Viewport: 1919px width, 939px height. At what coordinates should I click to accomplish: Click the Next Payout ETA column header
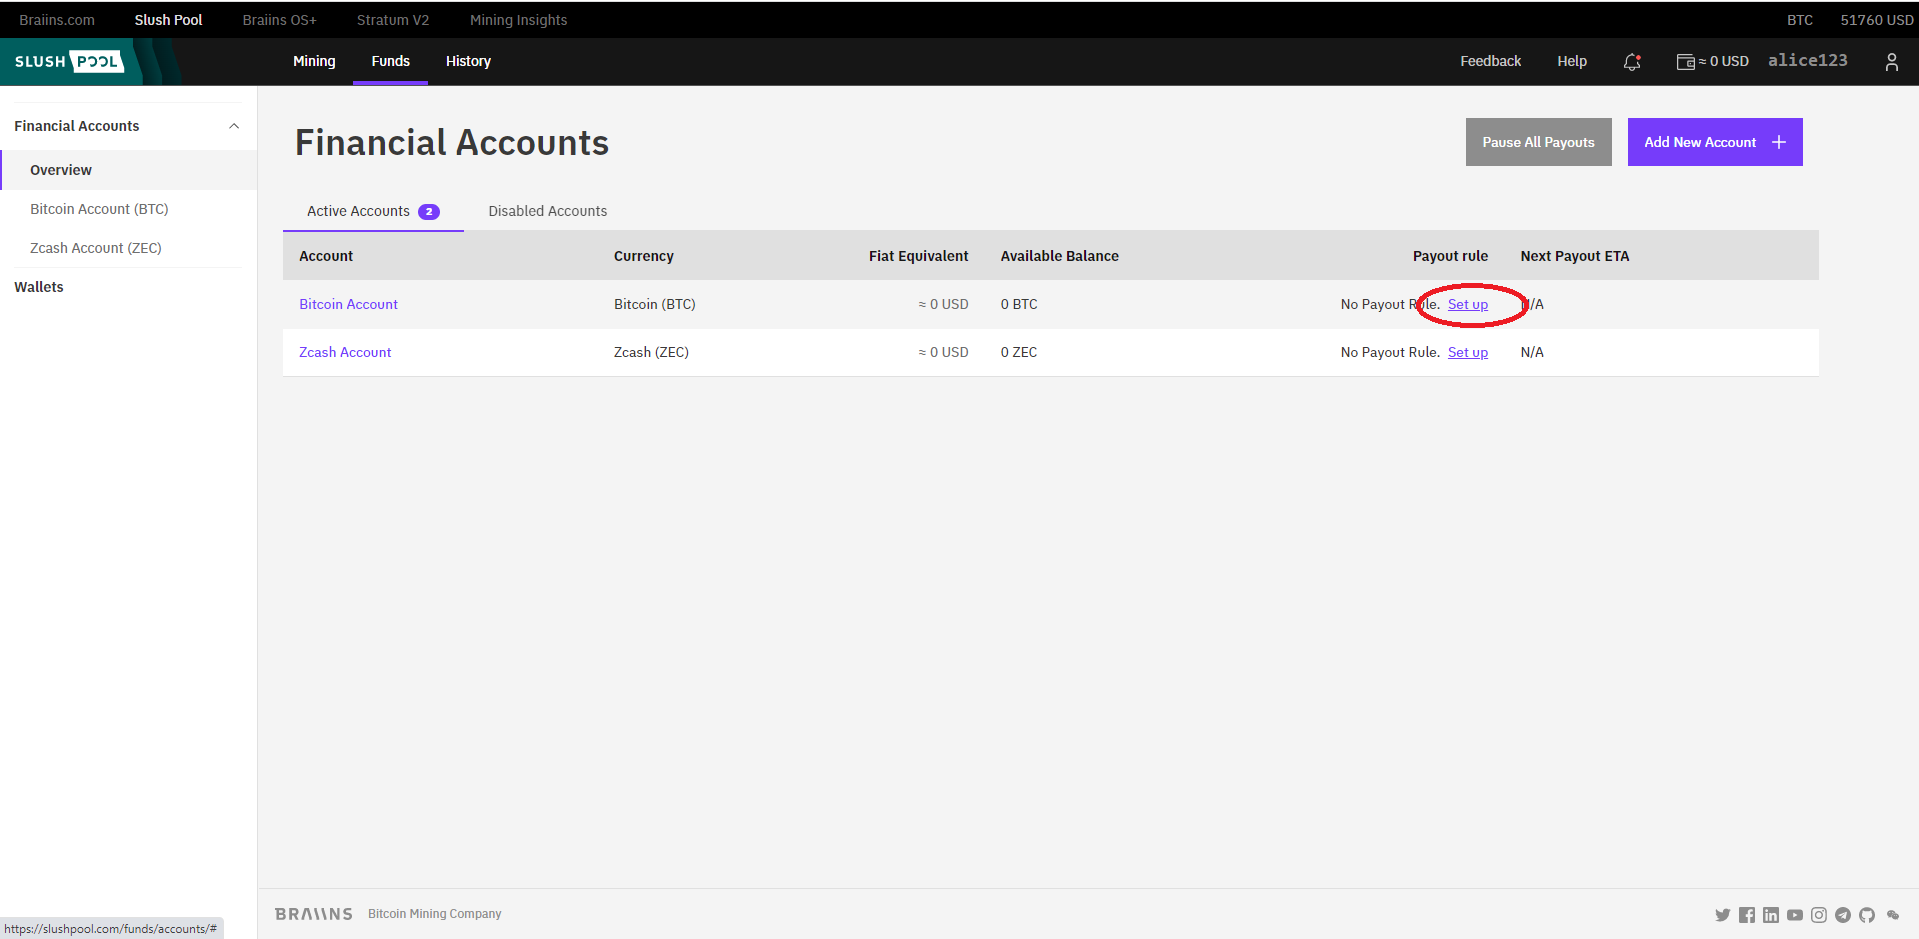click(x=1575, y=256)
